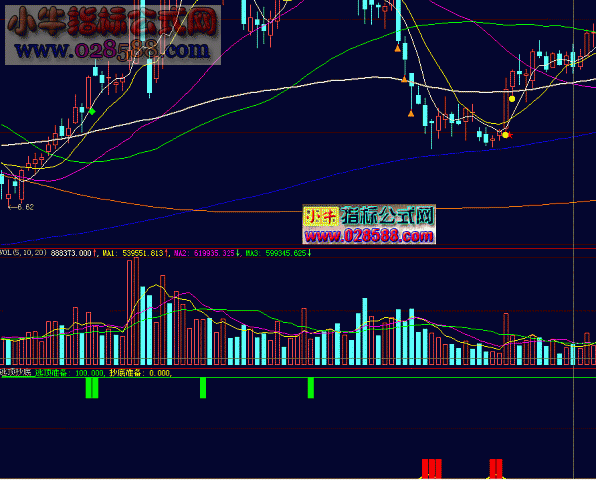Click the red up arrow after VOL value
This screenshot has height=480, width=596.
pyautogui.click(x=94, y=253)
